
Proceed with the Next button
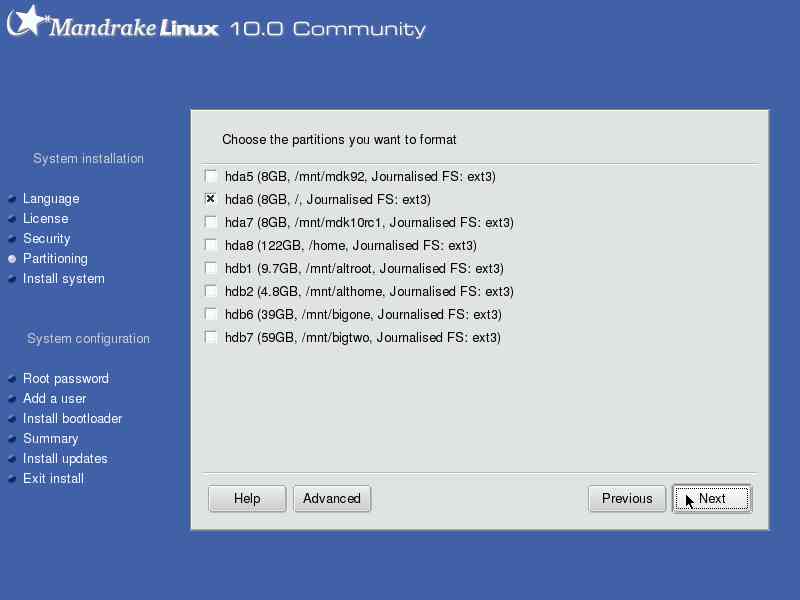point(712,498)
